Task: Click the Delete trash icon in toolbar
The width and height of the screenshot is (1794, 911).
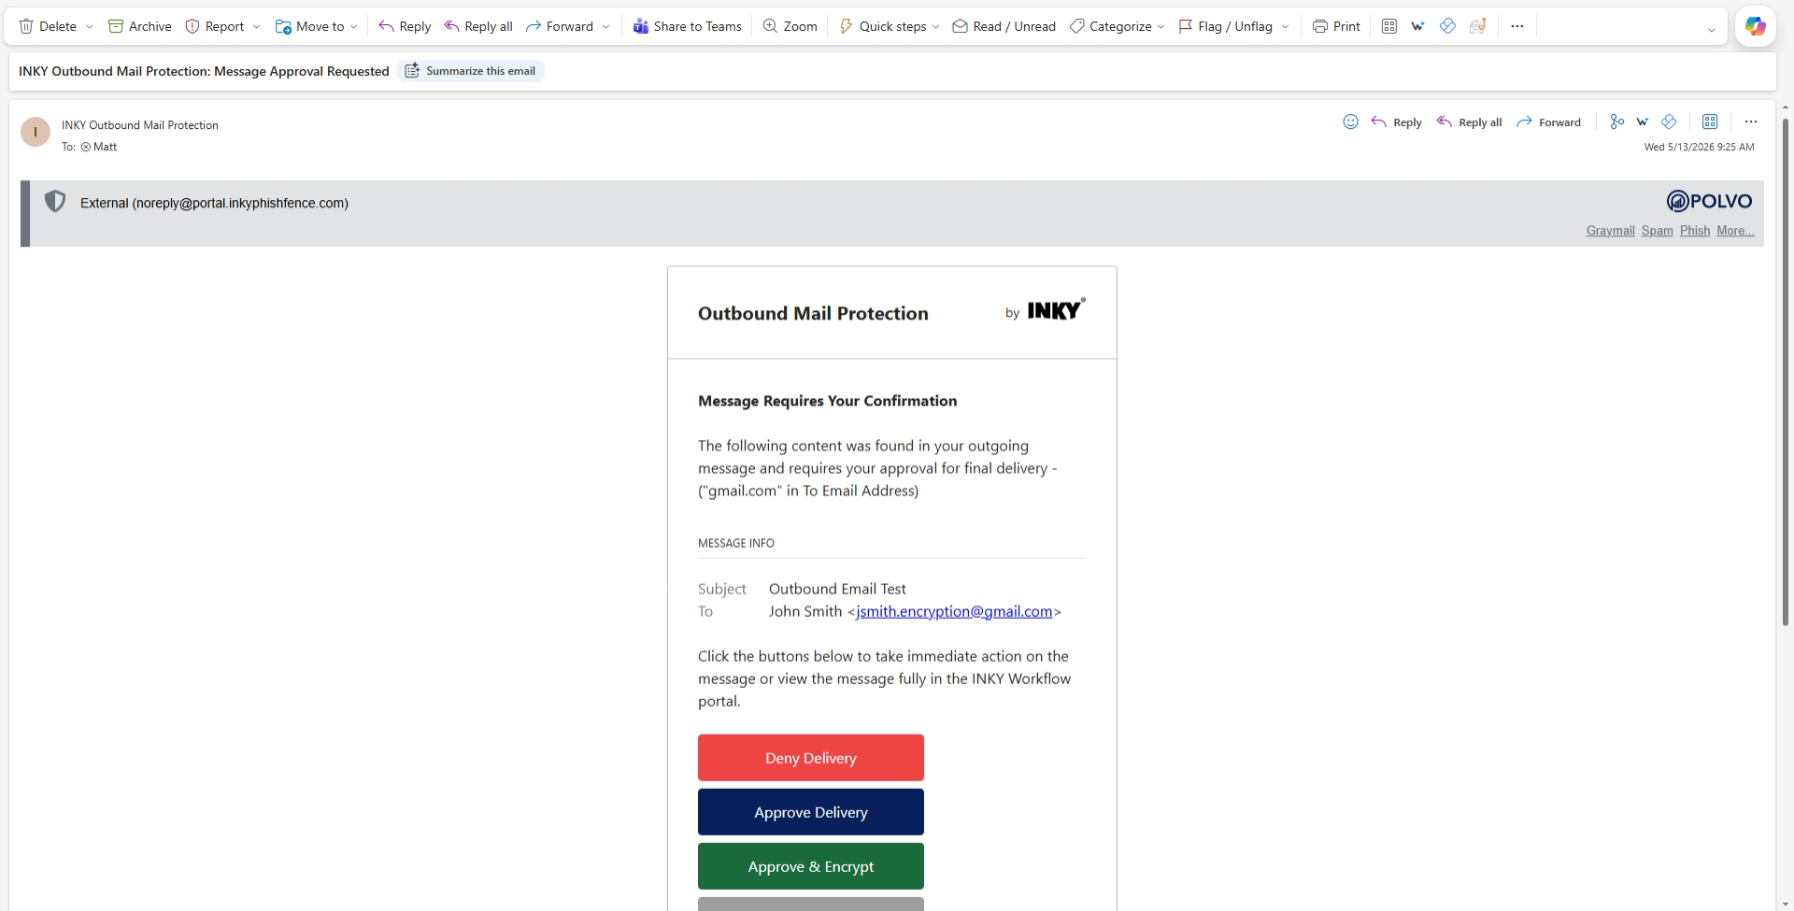Action: tap(26, 26)
